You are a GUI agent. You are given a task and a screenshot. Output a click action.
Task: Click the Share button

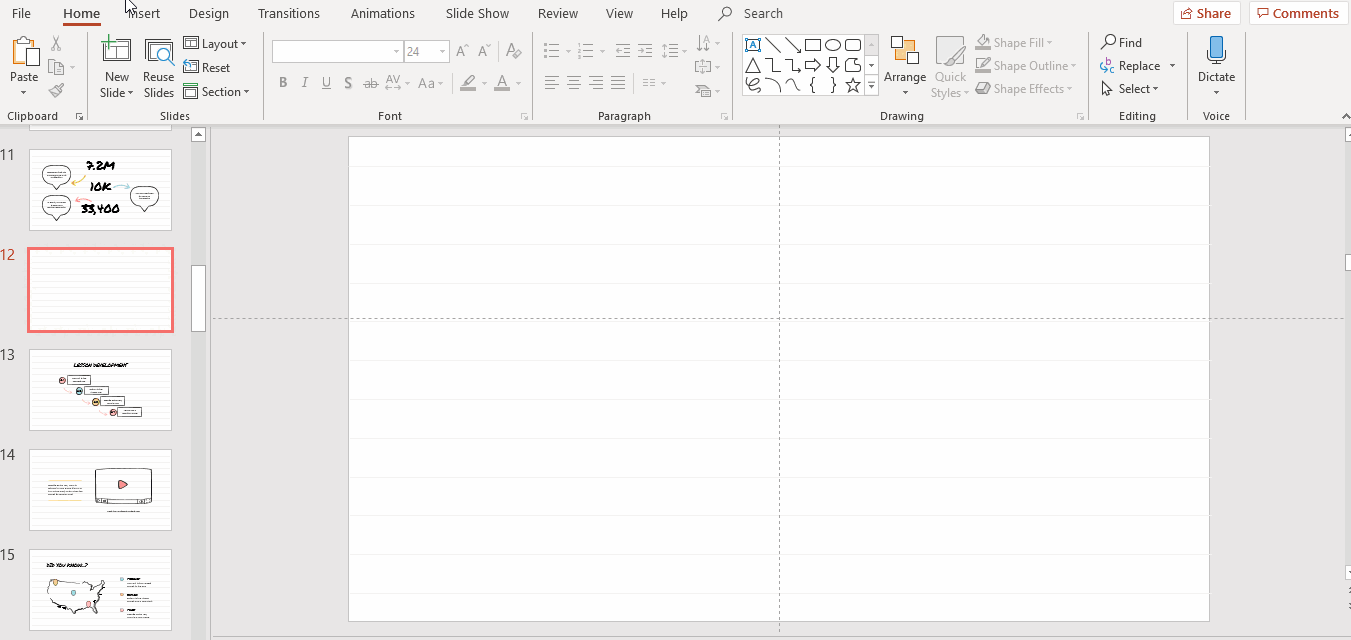(x=1206, y=14)
